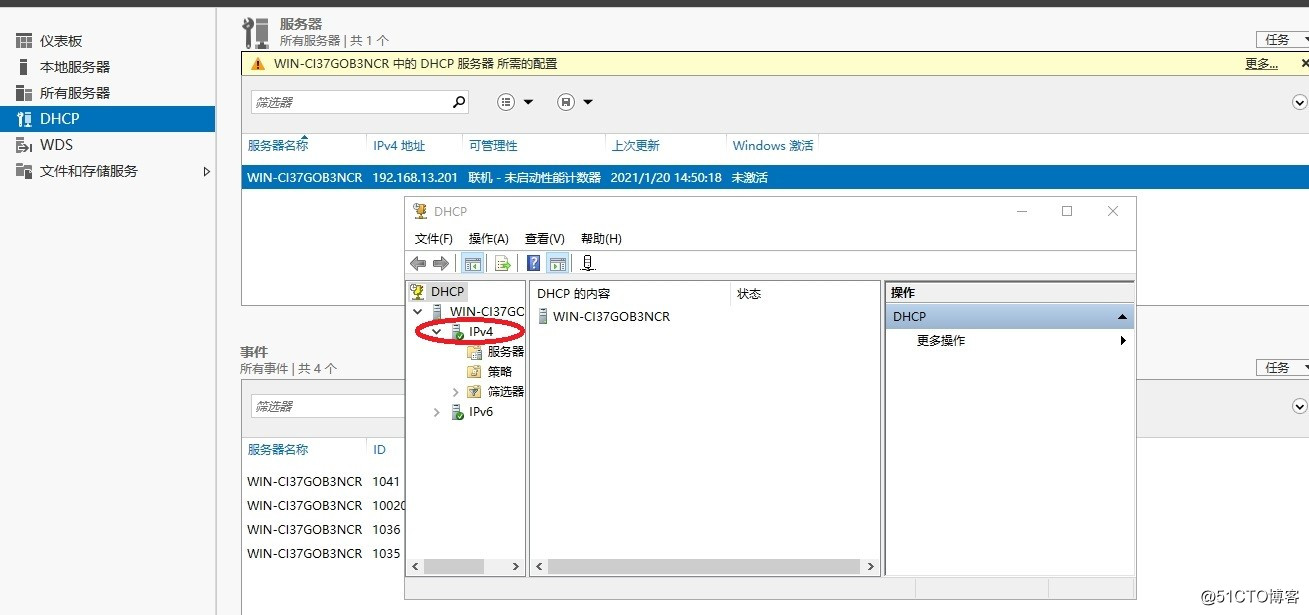Click server icon beside WIN-CI37GOB3NCR in content pane
This screenshot has width=1309, height=615.
(543, 316)
